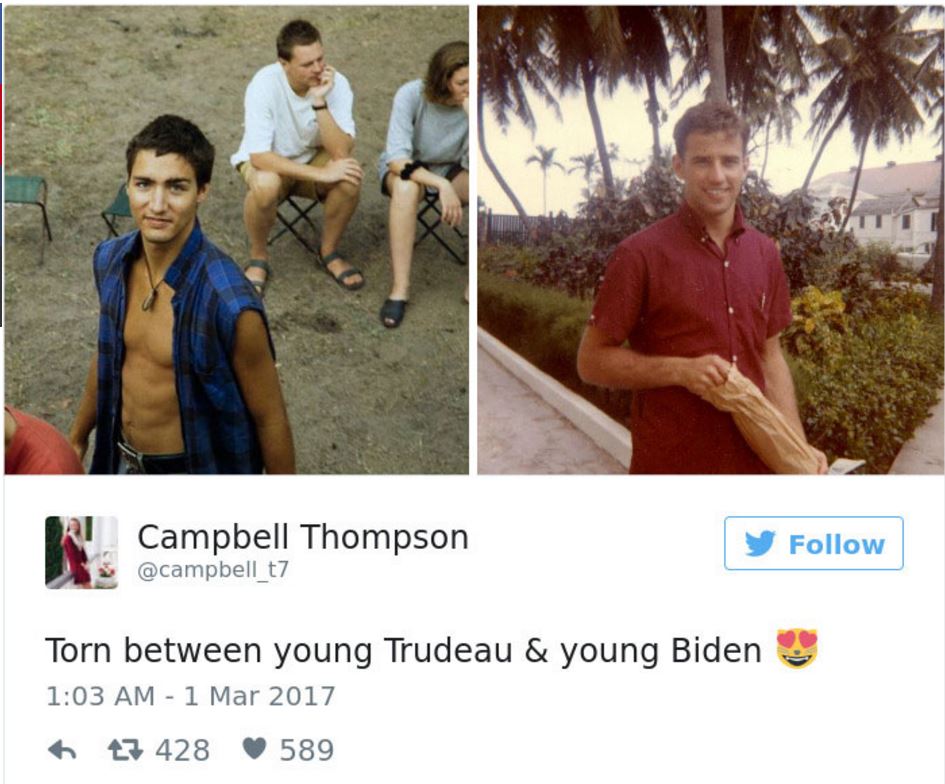Open the right photo with red shirt
Viewport: 945px width, 784px height.
[x=711, y=240]
